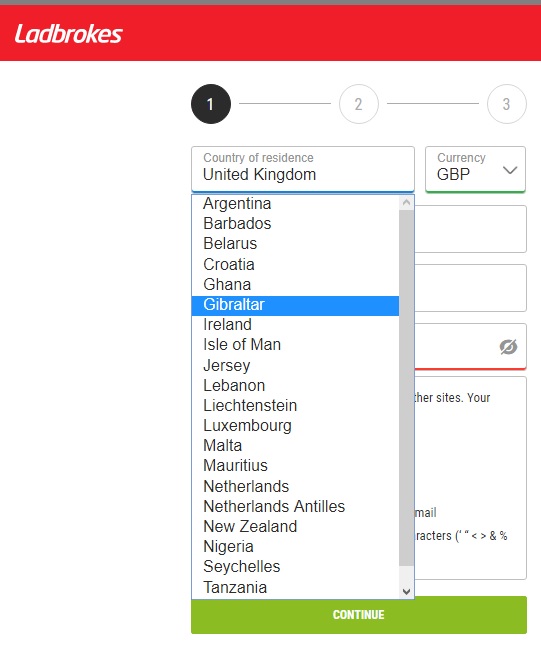The image size is (541, 651).
Task: Click the Country of residence field
Action: pos(303,169)
